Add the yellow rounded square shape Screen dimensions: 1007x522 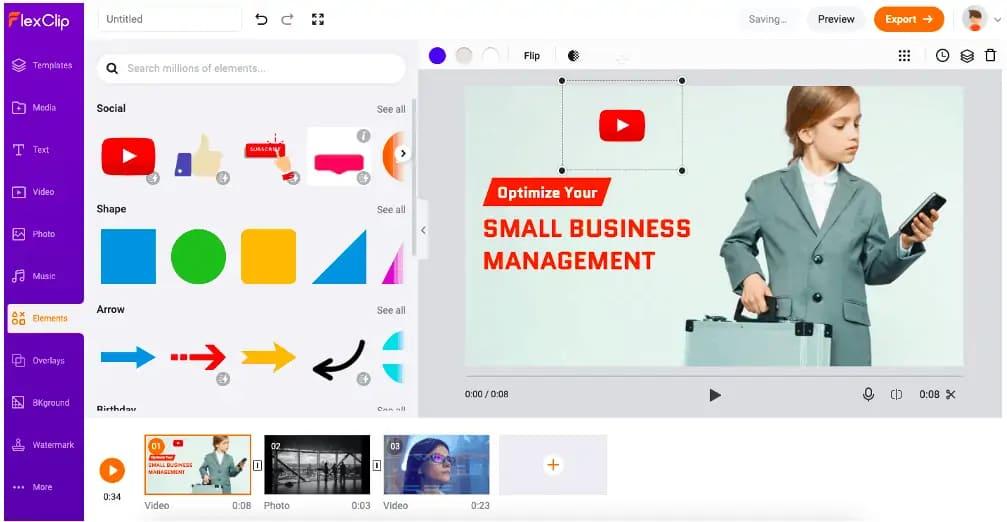point(268,256)
